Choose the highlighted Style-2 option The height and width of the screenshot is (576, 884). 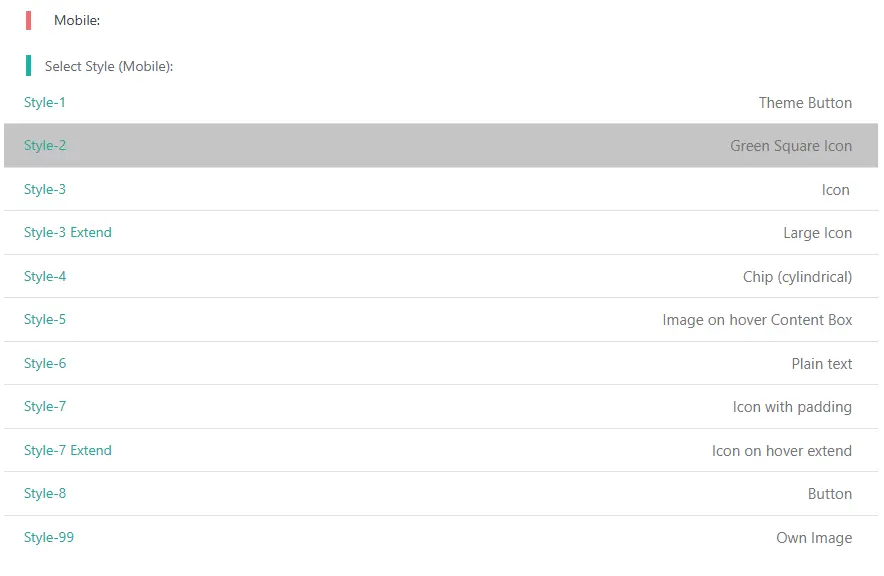pyautogui.click(x=45, y=145)
